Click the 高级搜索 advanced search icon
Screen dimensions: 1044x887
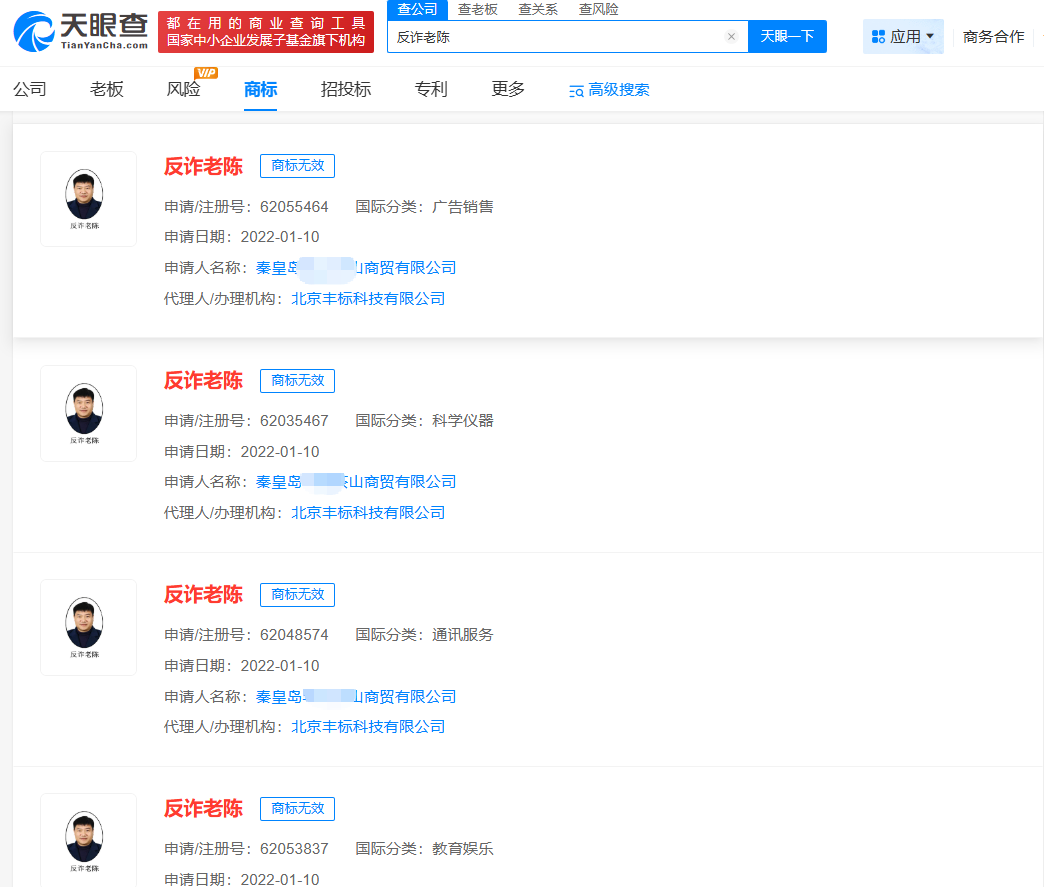tap(576, 89)
